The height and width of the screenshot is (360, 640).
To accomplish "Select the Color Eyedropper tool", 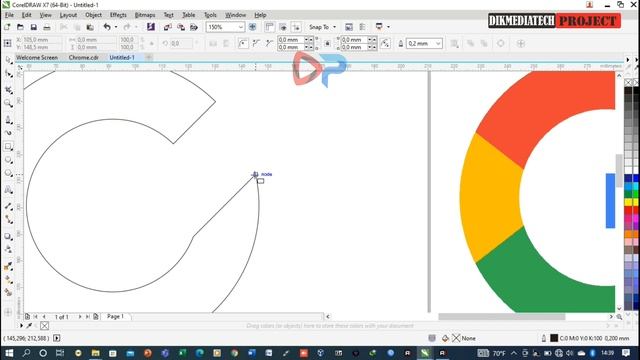I will pyautogui.click(x=8, y=266).
